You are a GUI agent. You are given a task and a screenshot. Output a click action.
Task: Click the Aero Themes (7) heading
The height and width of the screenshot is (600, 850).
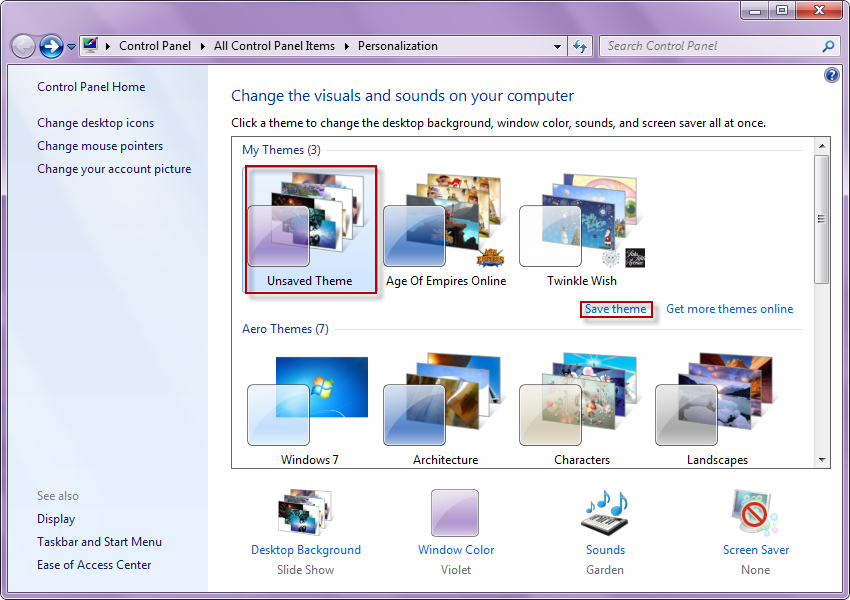[285, 329]
